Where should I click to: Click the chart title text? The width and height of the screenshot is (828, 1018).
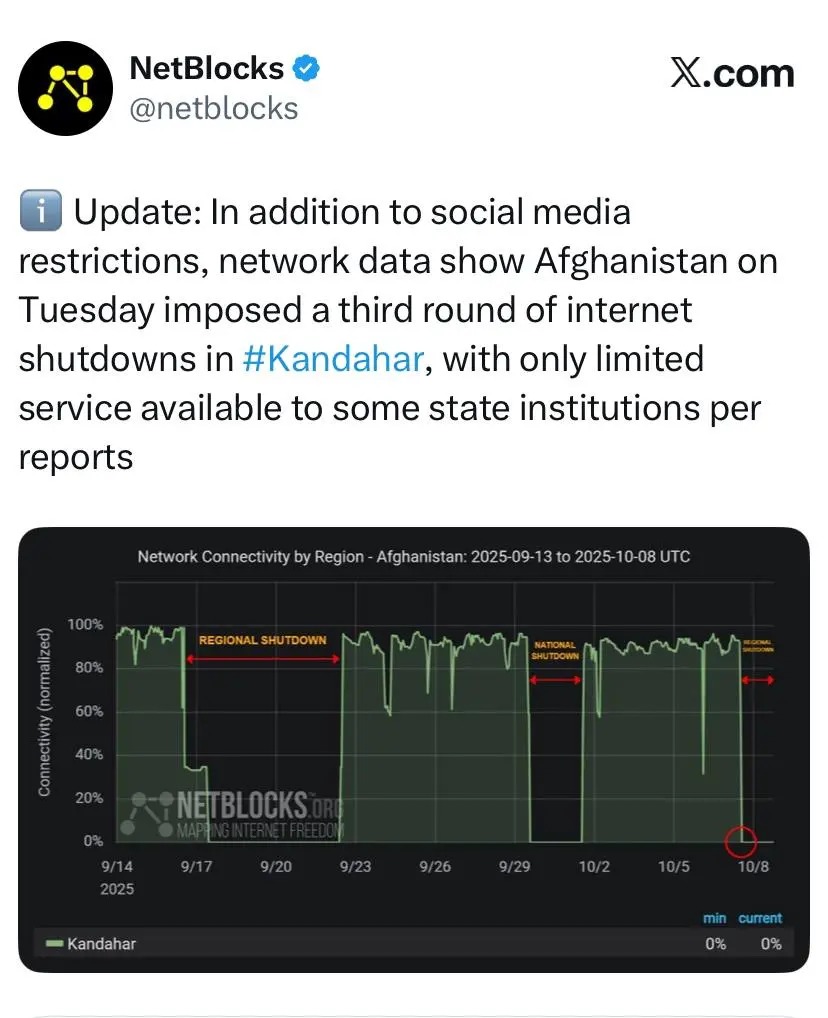point(413,556)
